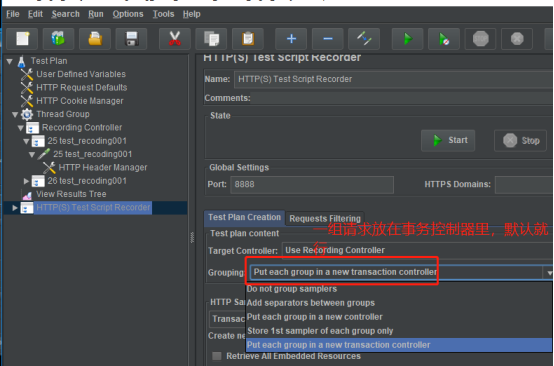Screen dimensions: 554x366
Task: Click the Toggle enable/disable icon
Action: (364, 39)
